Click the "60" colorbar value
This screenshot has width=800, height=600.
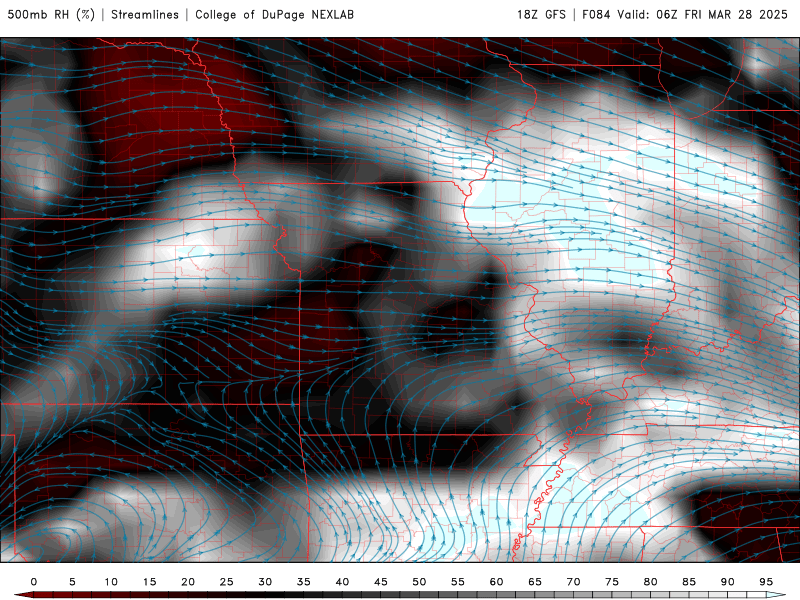point(496,582)
